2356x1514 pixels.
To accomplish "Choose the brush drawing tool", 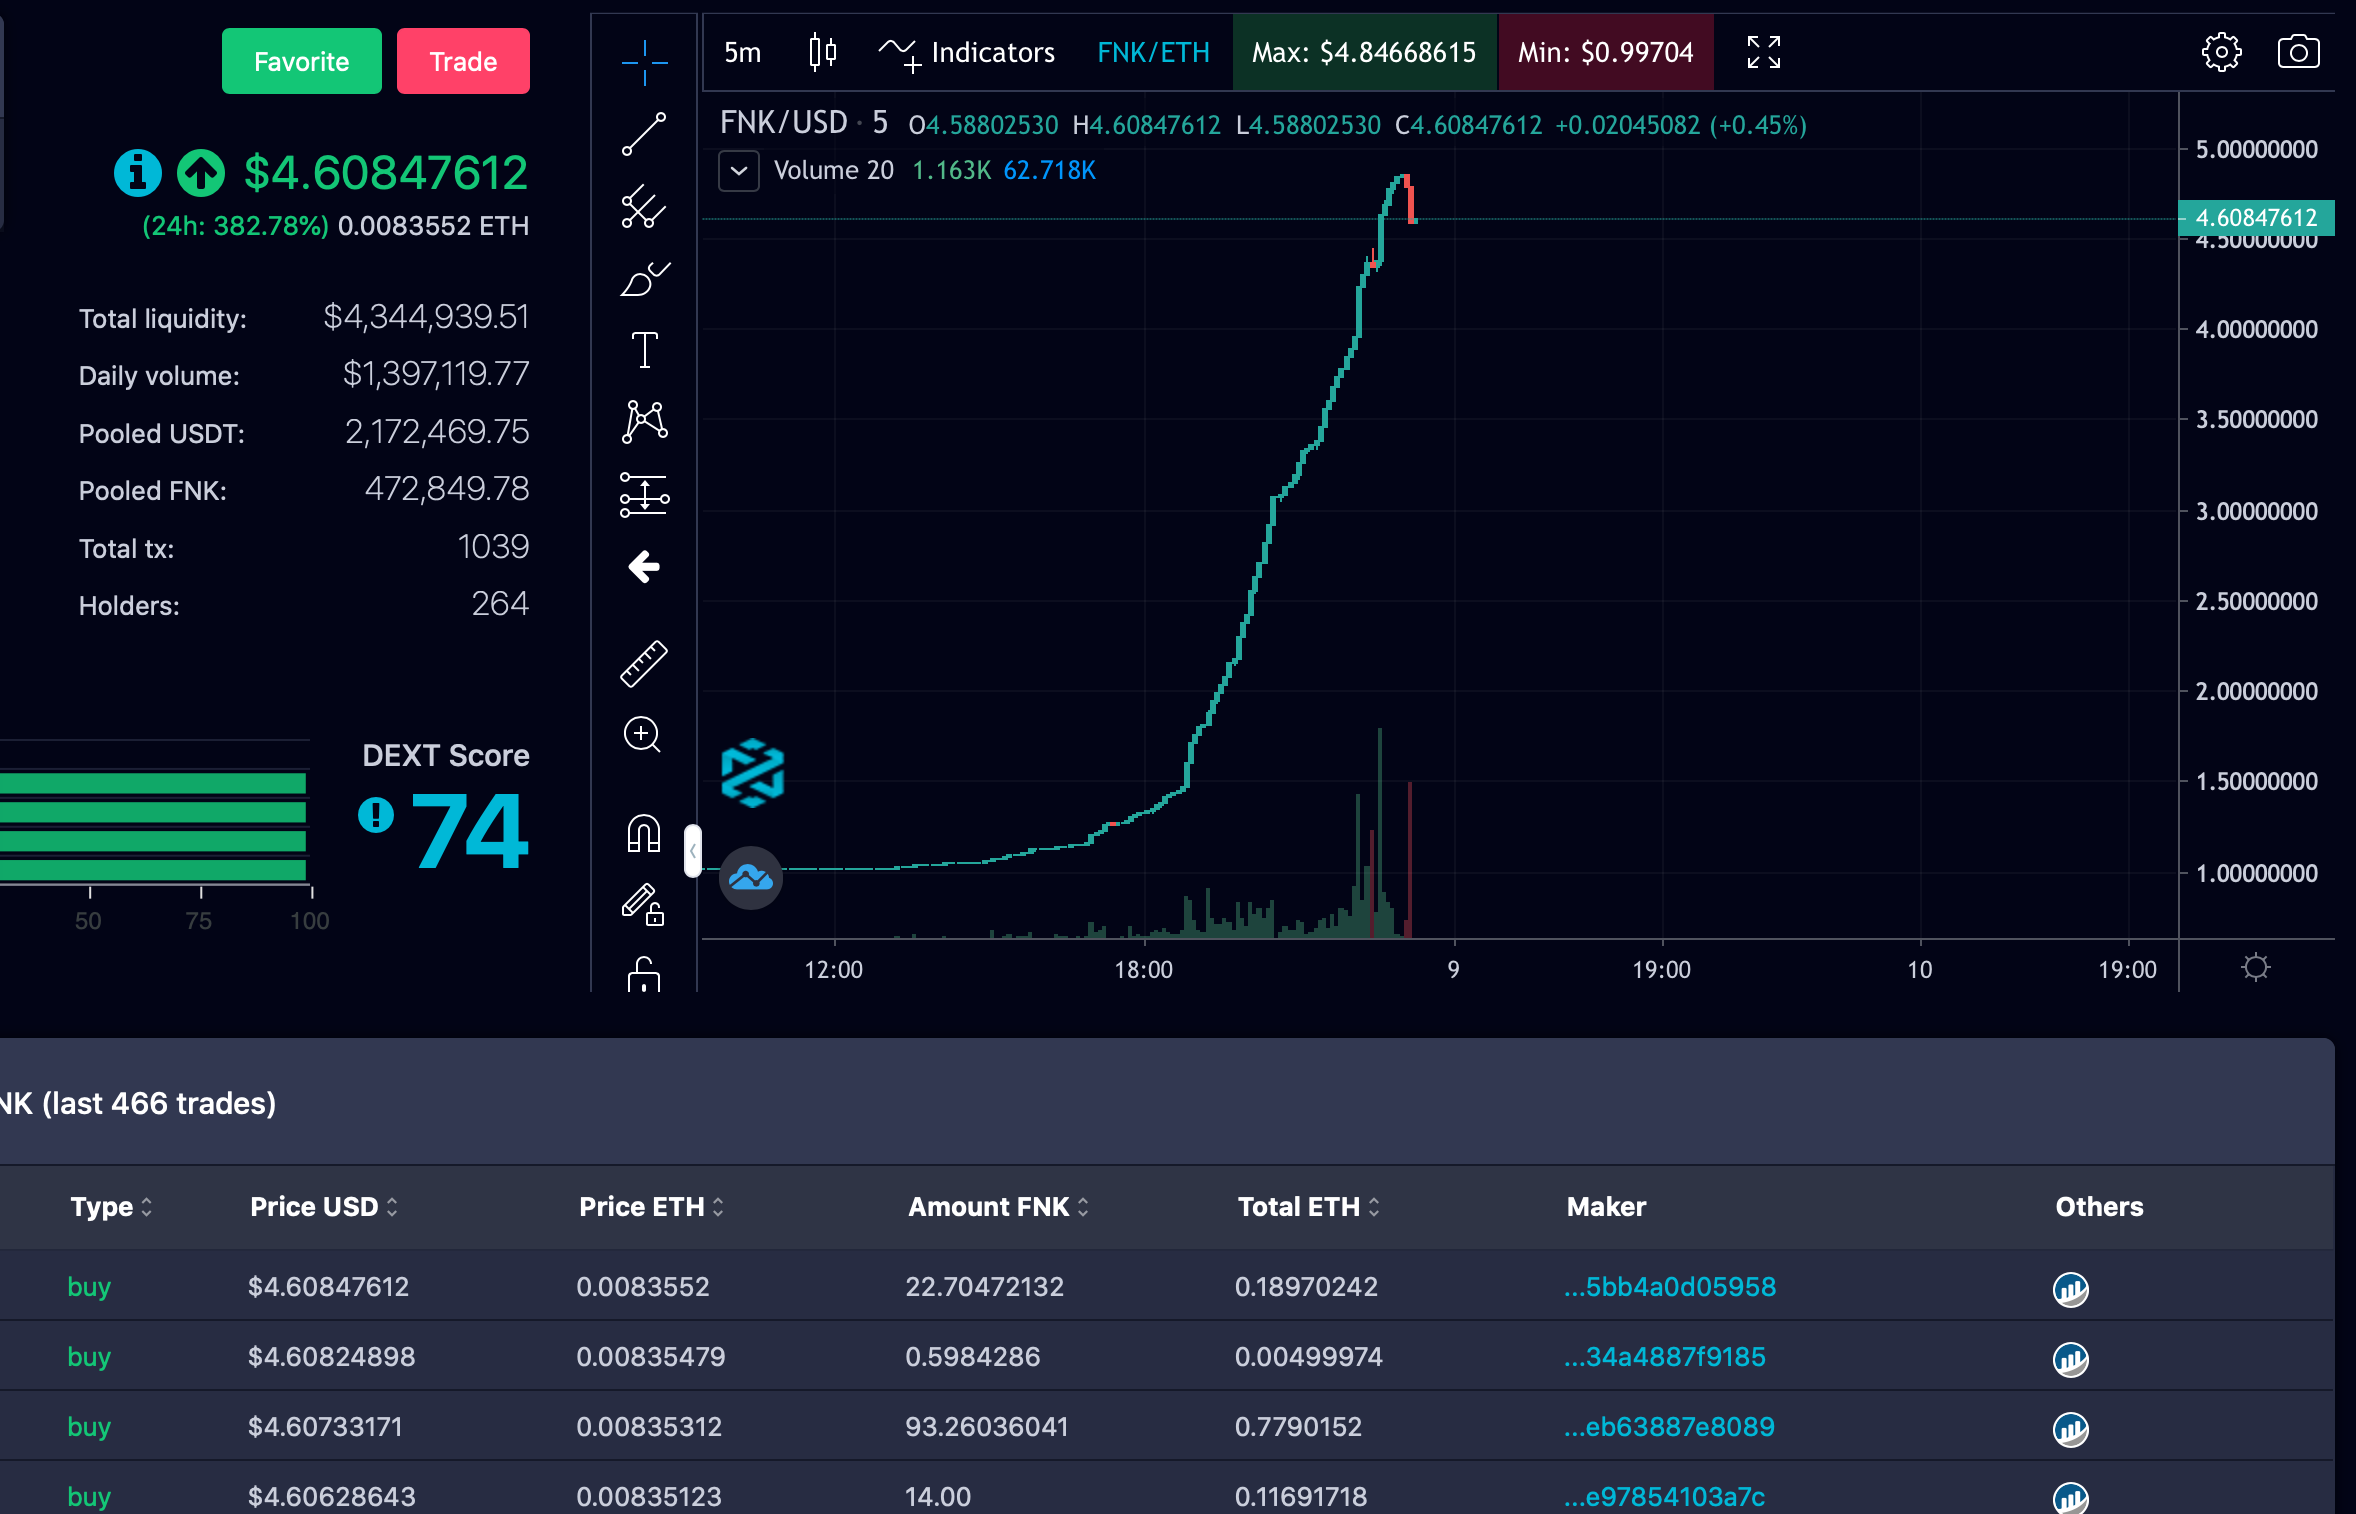I will click(644, 279).
